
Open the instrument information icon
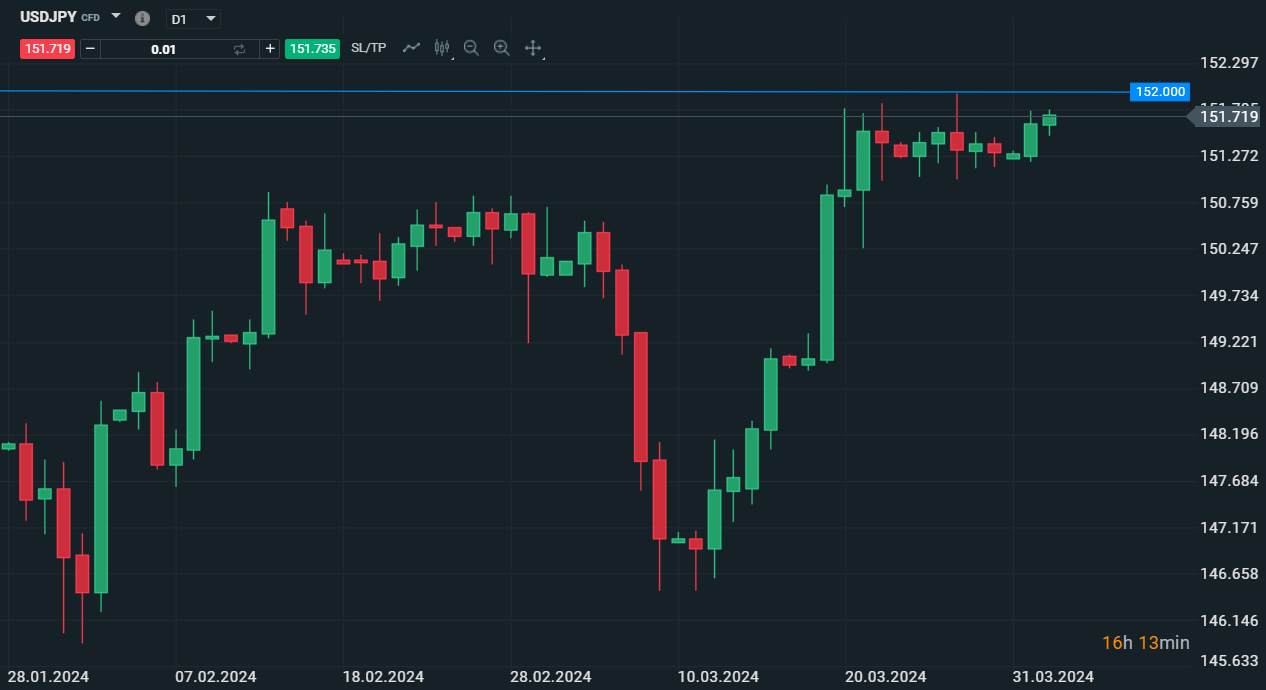(x=142, y=18)
